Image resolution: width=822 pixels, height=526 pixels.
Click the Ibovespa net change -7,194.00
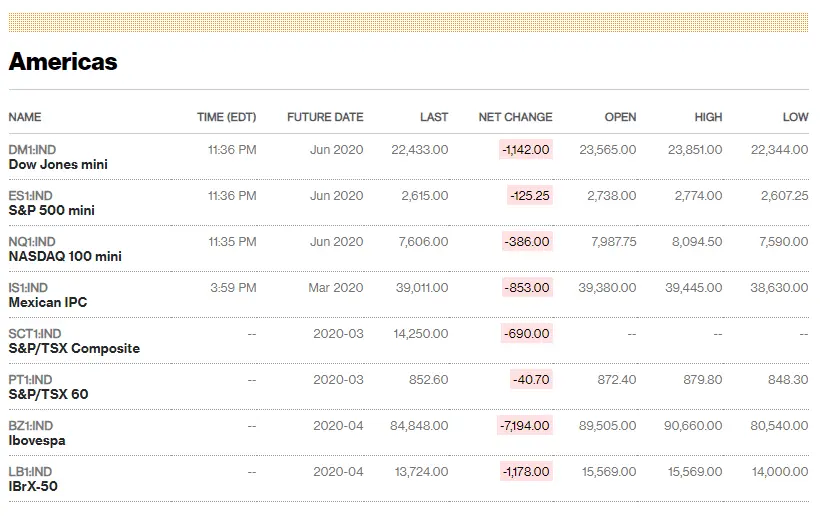click(x=526, y=426)
